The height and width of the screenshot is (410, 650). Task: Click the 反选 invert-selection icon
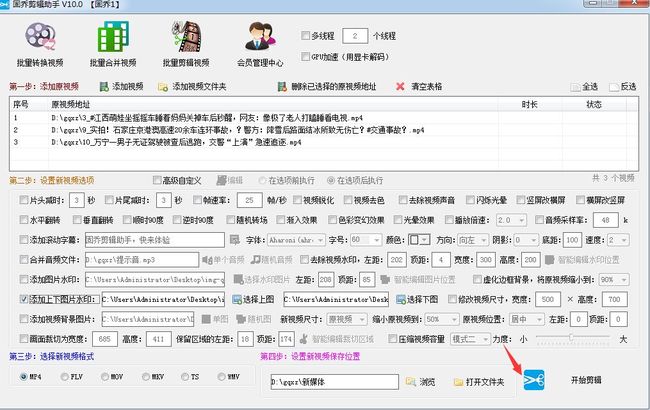point(614,87)
